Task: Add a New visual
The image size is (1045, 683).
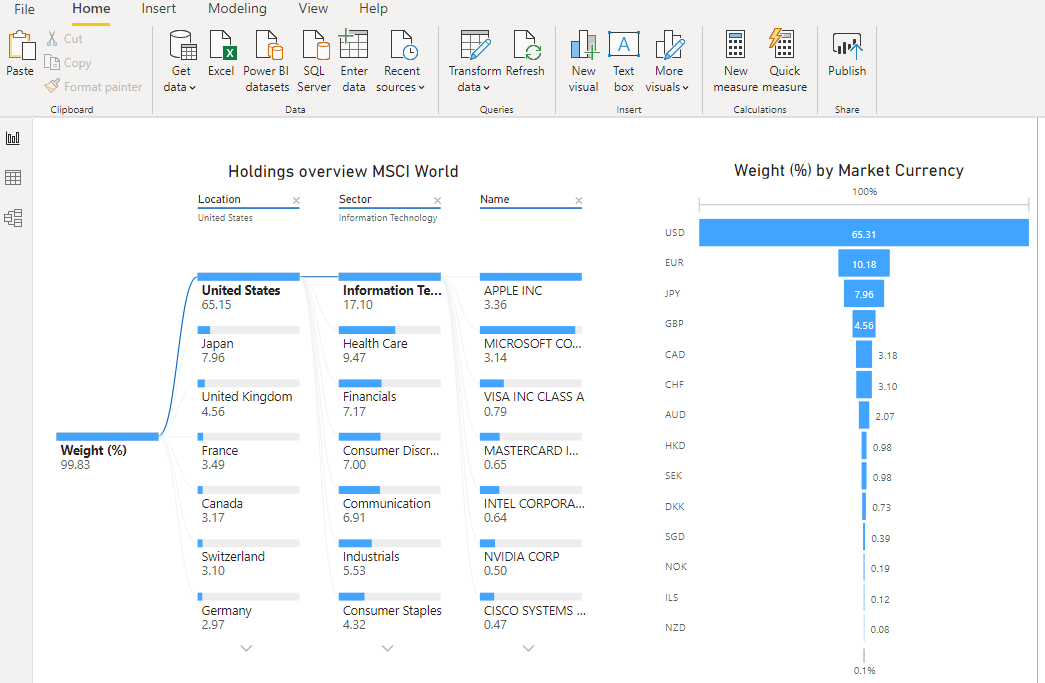Action: coord(584,61)
